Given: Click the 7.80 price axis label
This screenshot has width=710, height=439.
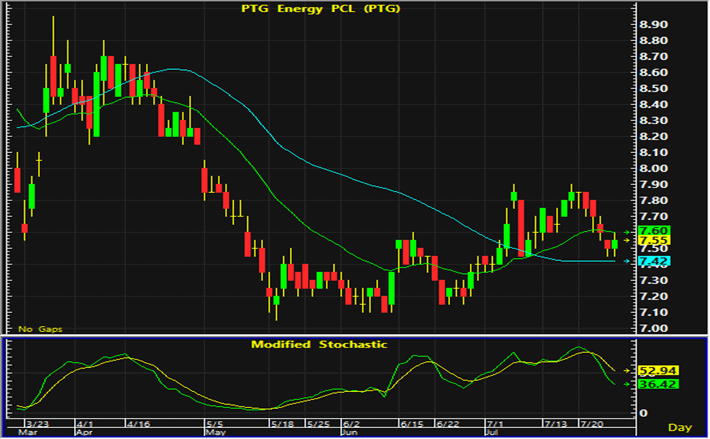Looking at the screenshot, I should (653, 200).
